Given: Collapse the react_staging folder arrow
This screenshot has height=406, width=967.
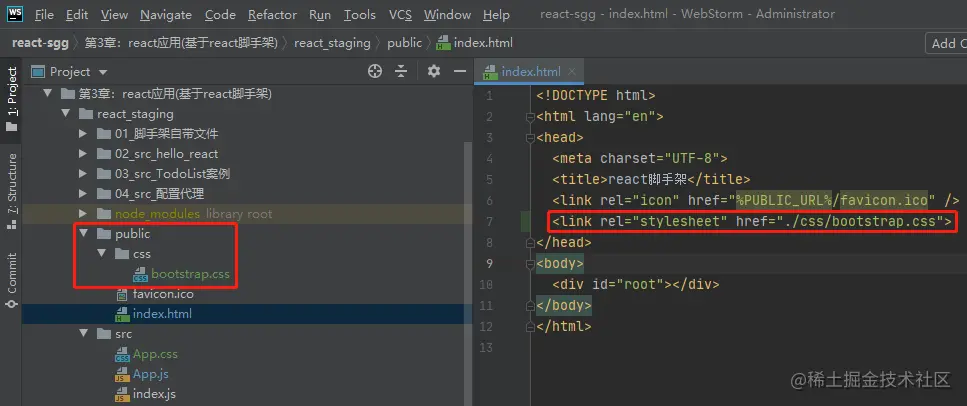Looking at the screenshot, I should [x=65, y=114].
